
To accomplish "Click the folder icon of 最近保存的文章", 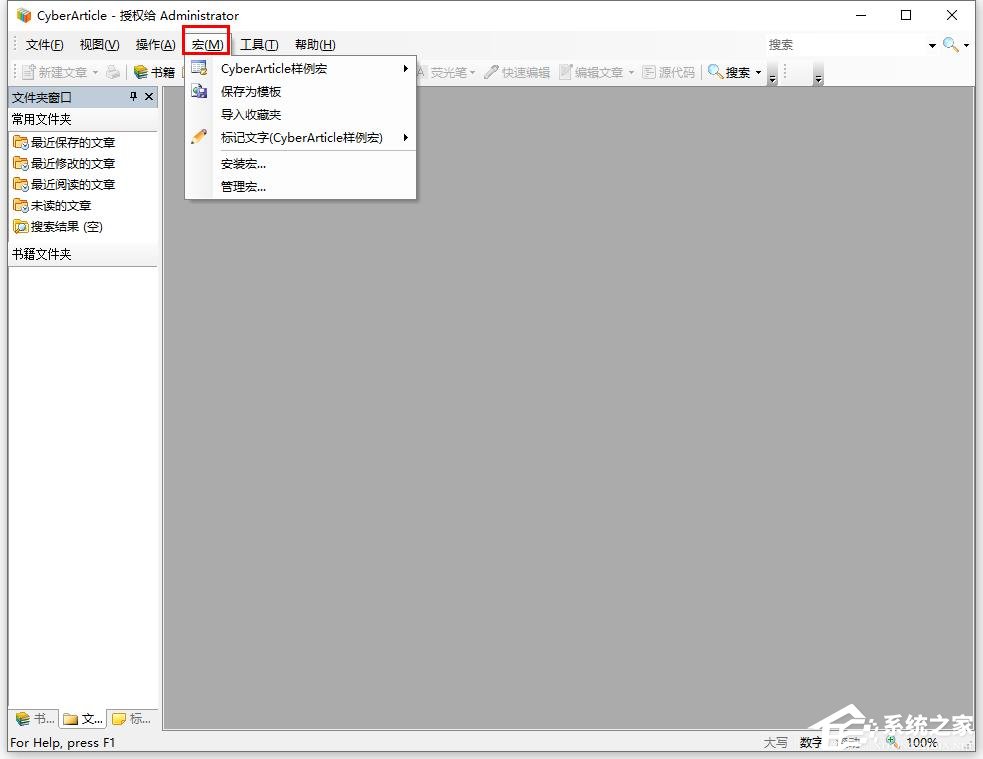I will tap(21, 142).
